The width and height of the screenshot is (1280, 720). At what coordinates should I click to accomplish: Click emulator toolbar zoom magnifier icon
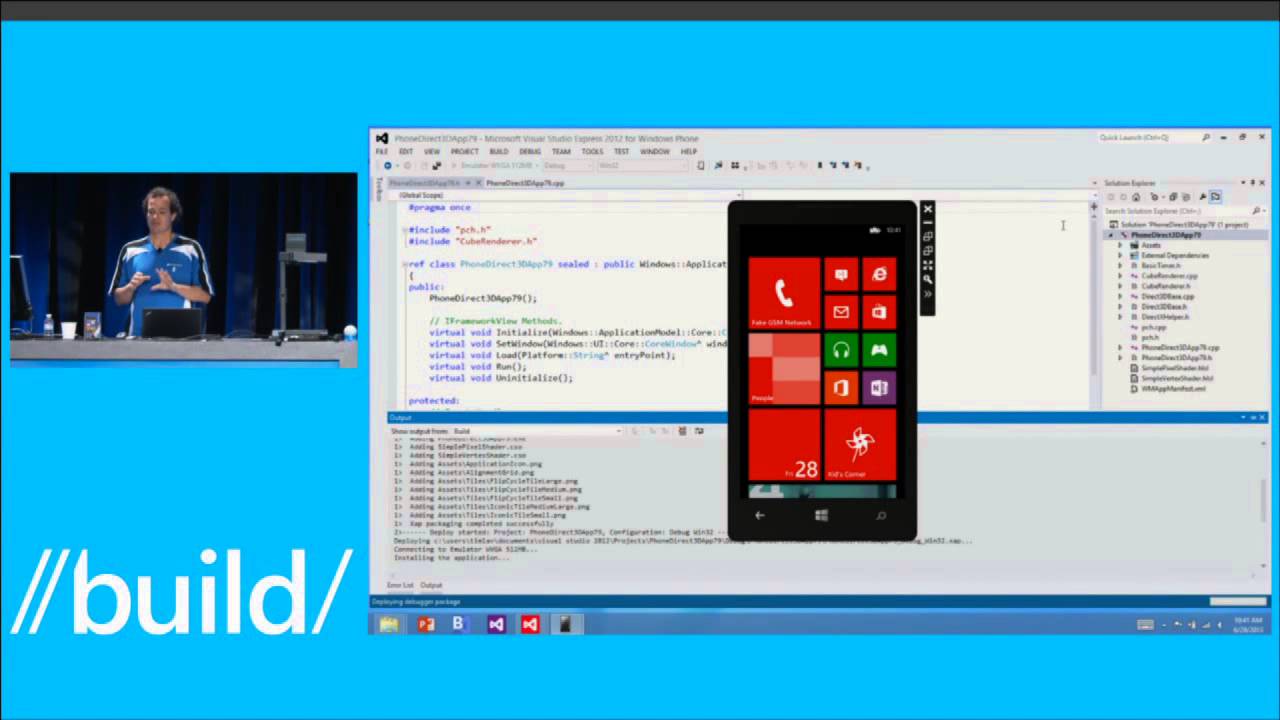[x=927, y=279]
